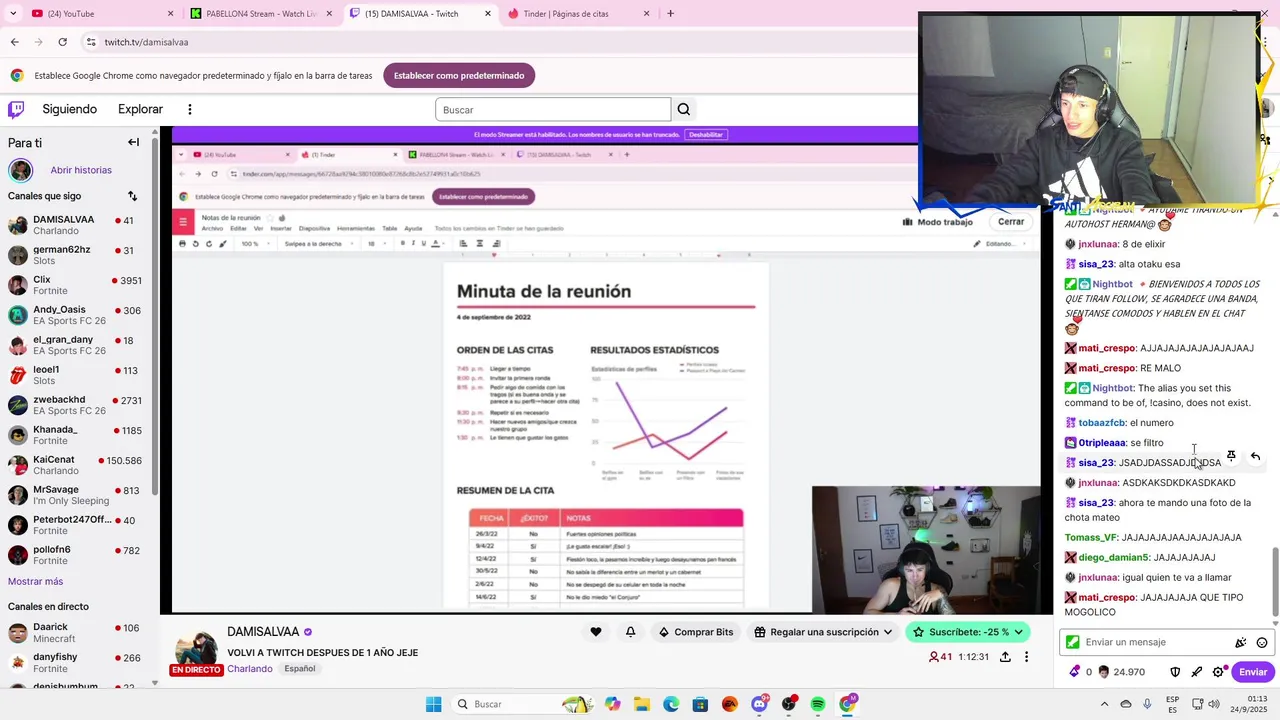Sort followed channels with the arrows icon
The image size is (1280, 720).
pos(132,196)
